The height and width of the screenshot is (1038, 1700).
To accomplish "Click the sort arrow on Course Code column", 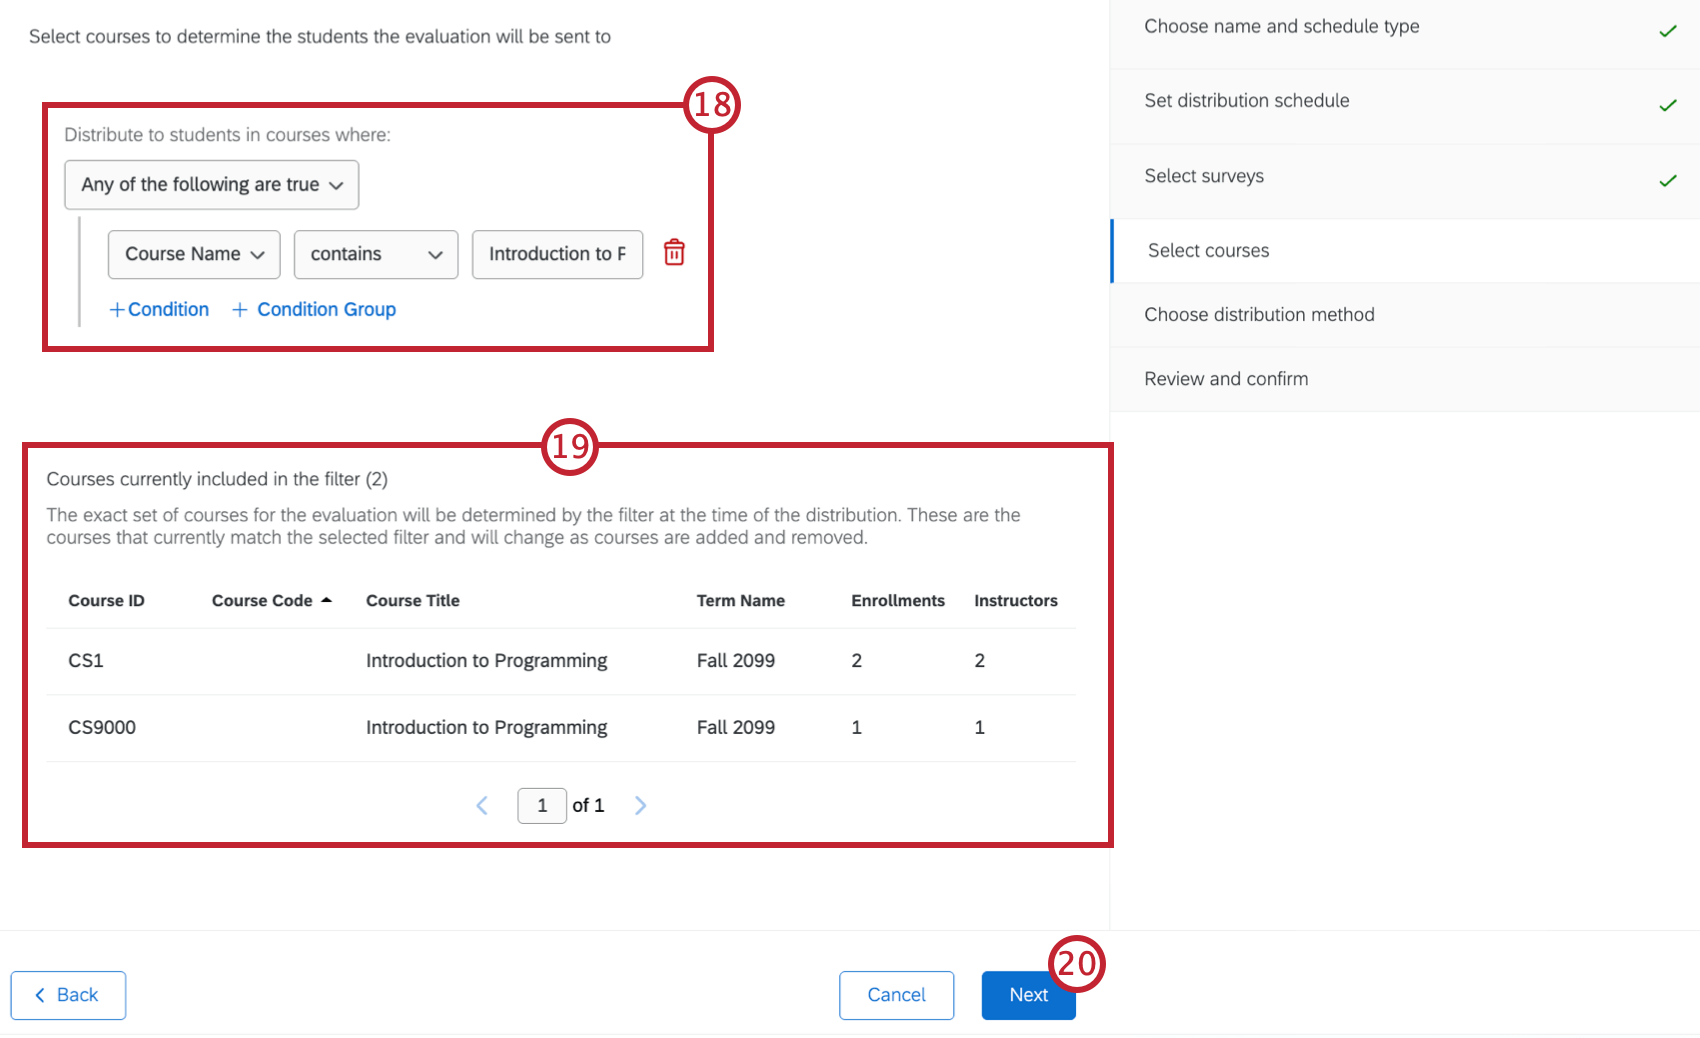I will tap(327, 599).
